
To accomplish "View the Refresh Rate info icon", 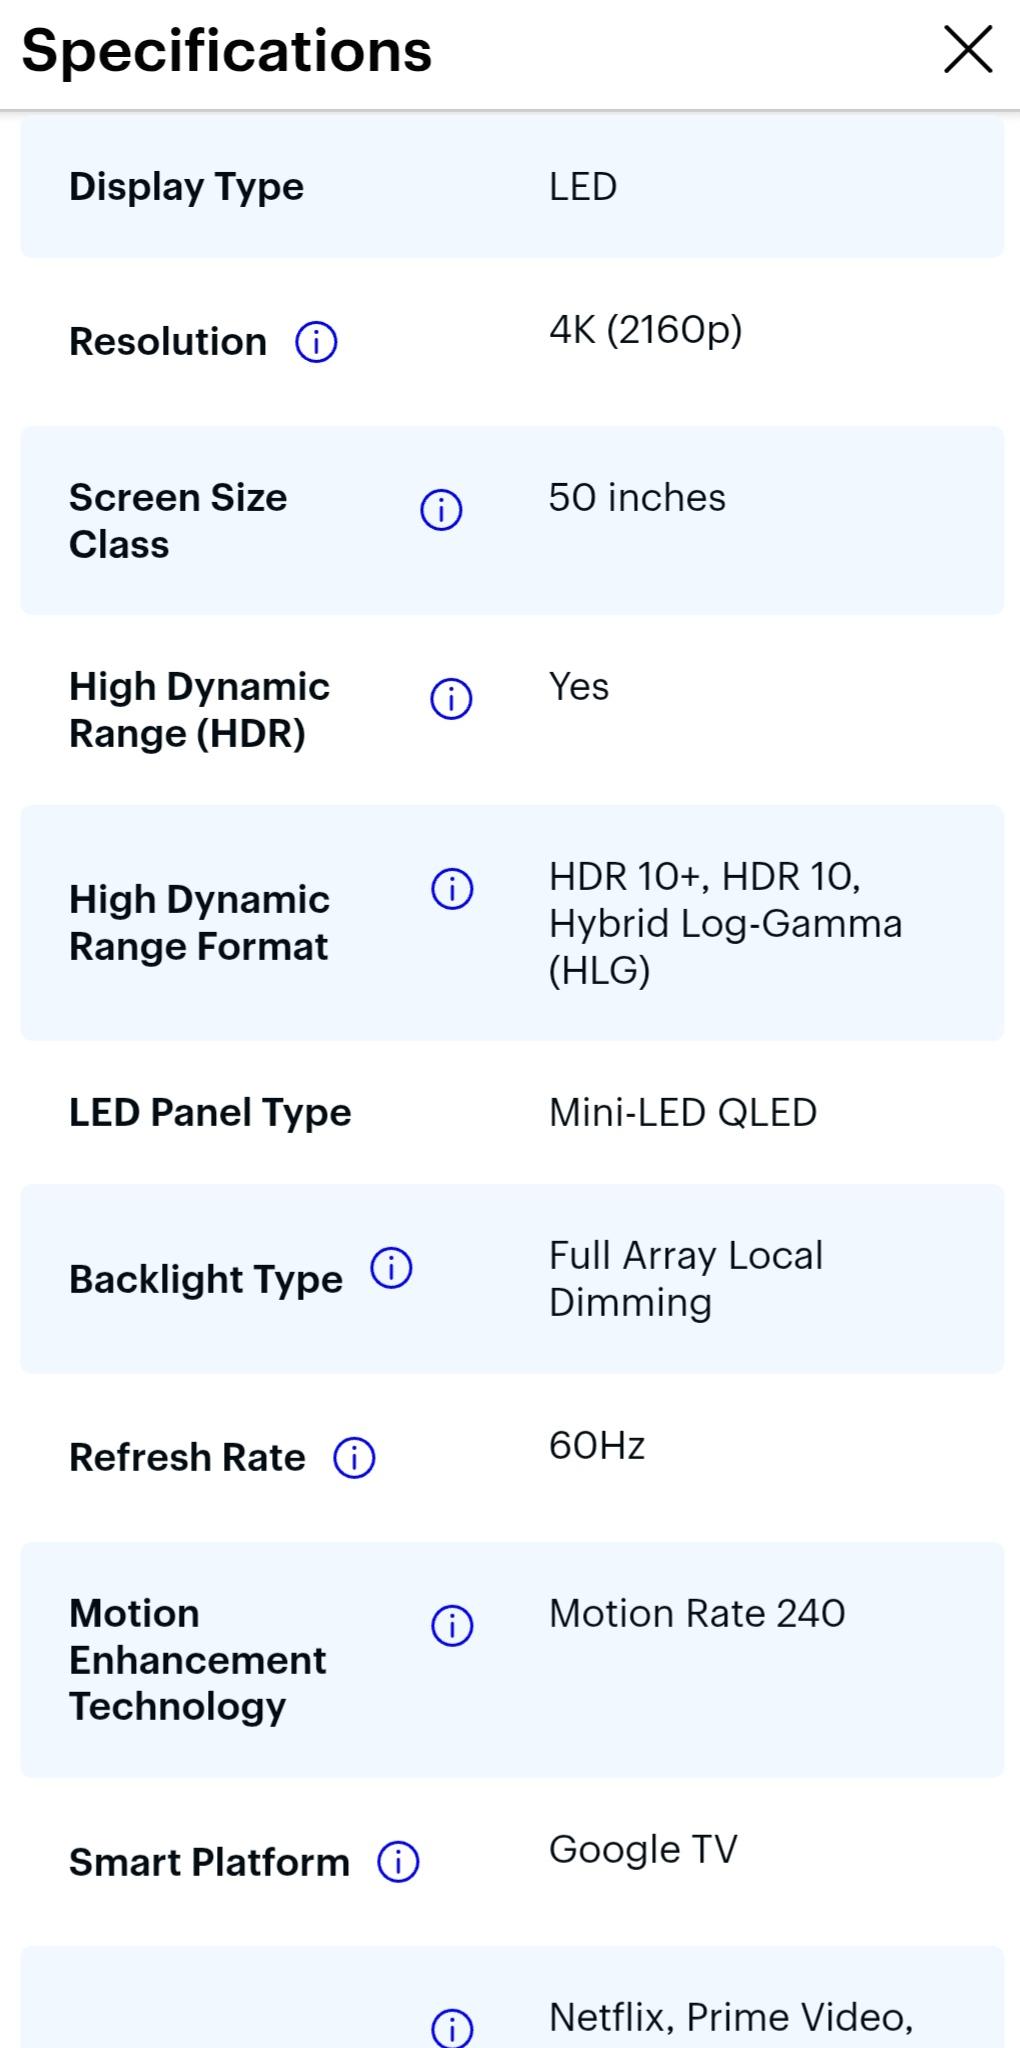I will pyautogui.click(x=354, y=1458).
